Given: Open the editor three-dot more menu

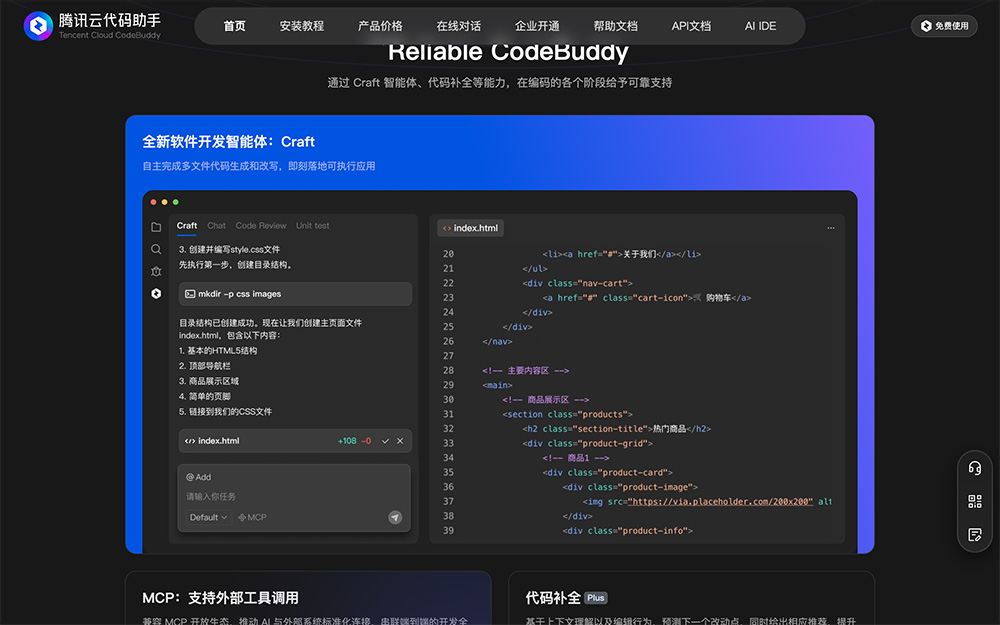Looking at the screenshot, I should (830, 228).
